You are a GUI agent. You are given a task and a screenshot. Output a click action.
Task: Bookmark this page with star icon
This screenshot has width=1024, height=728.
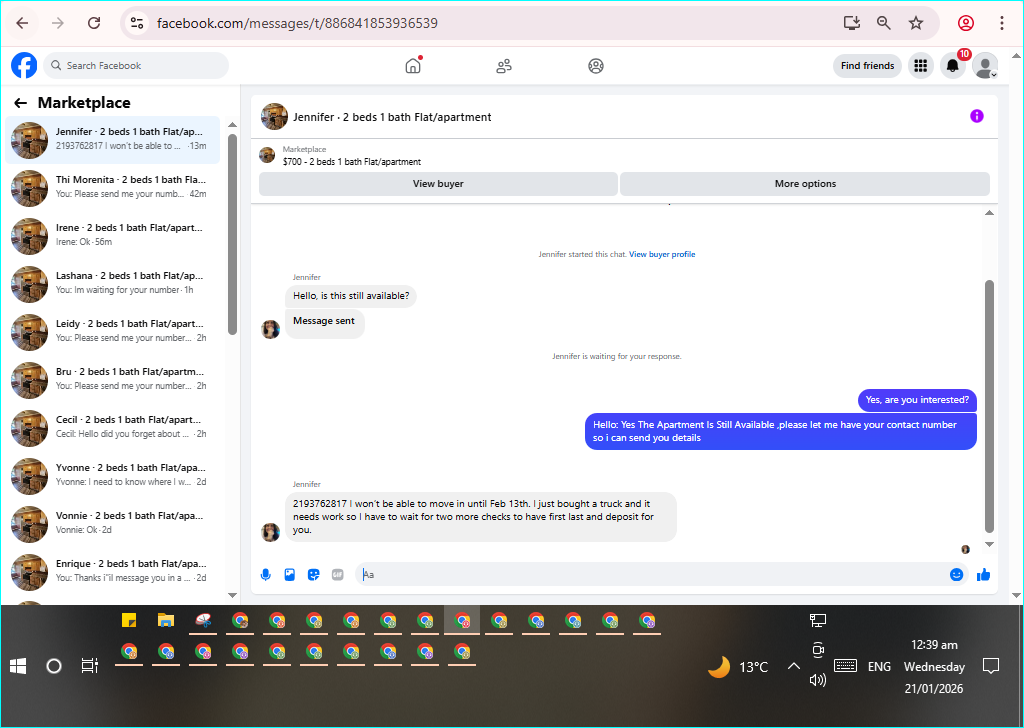click(916, 23)
